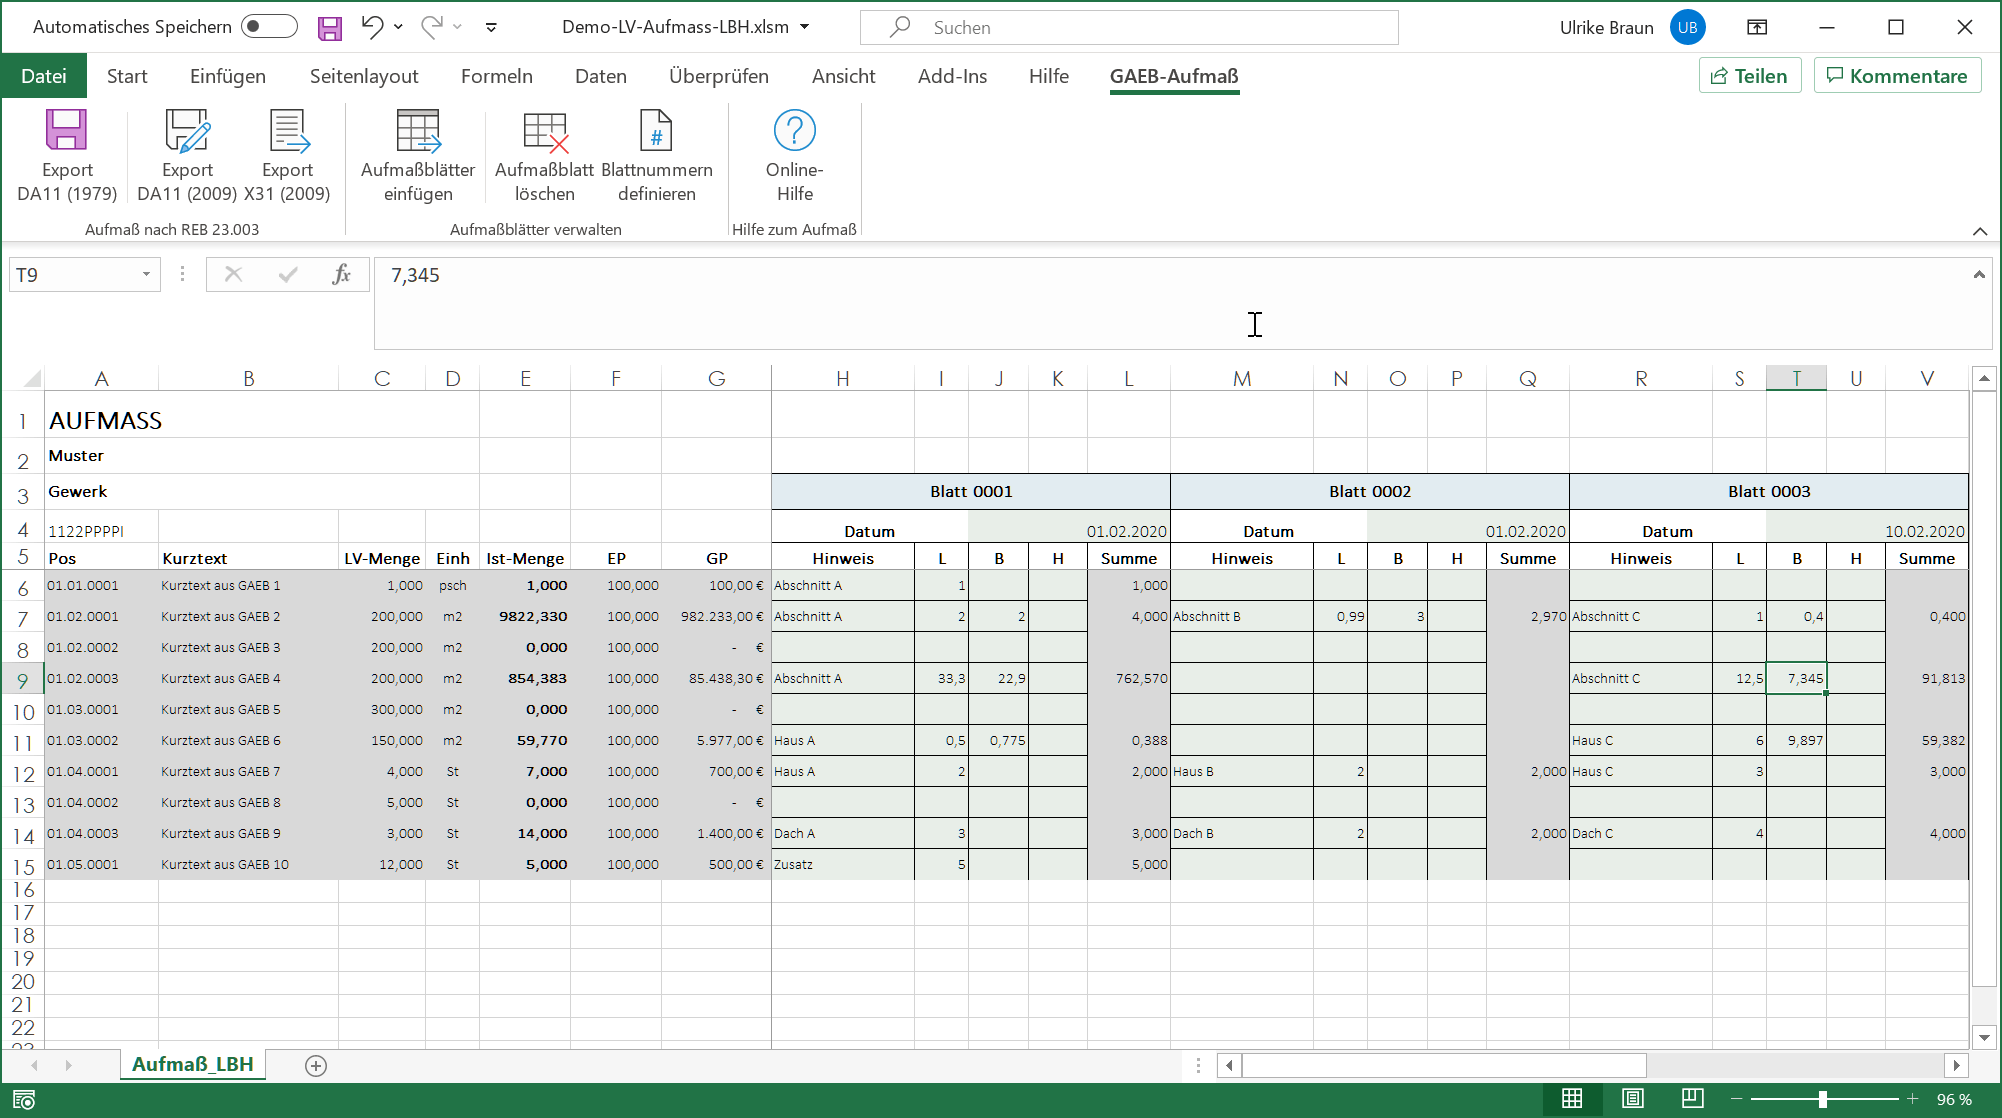Click Aufmaßblatt löschen icon
Image resolution: width=2002 pixels, height=1118 pixels.
point(544,131)
